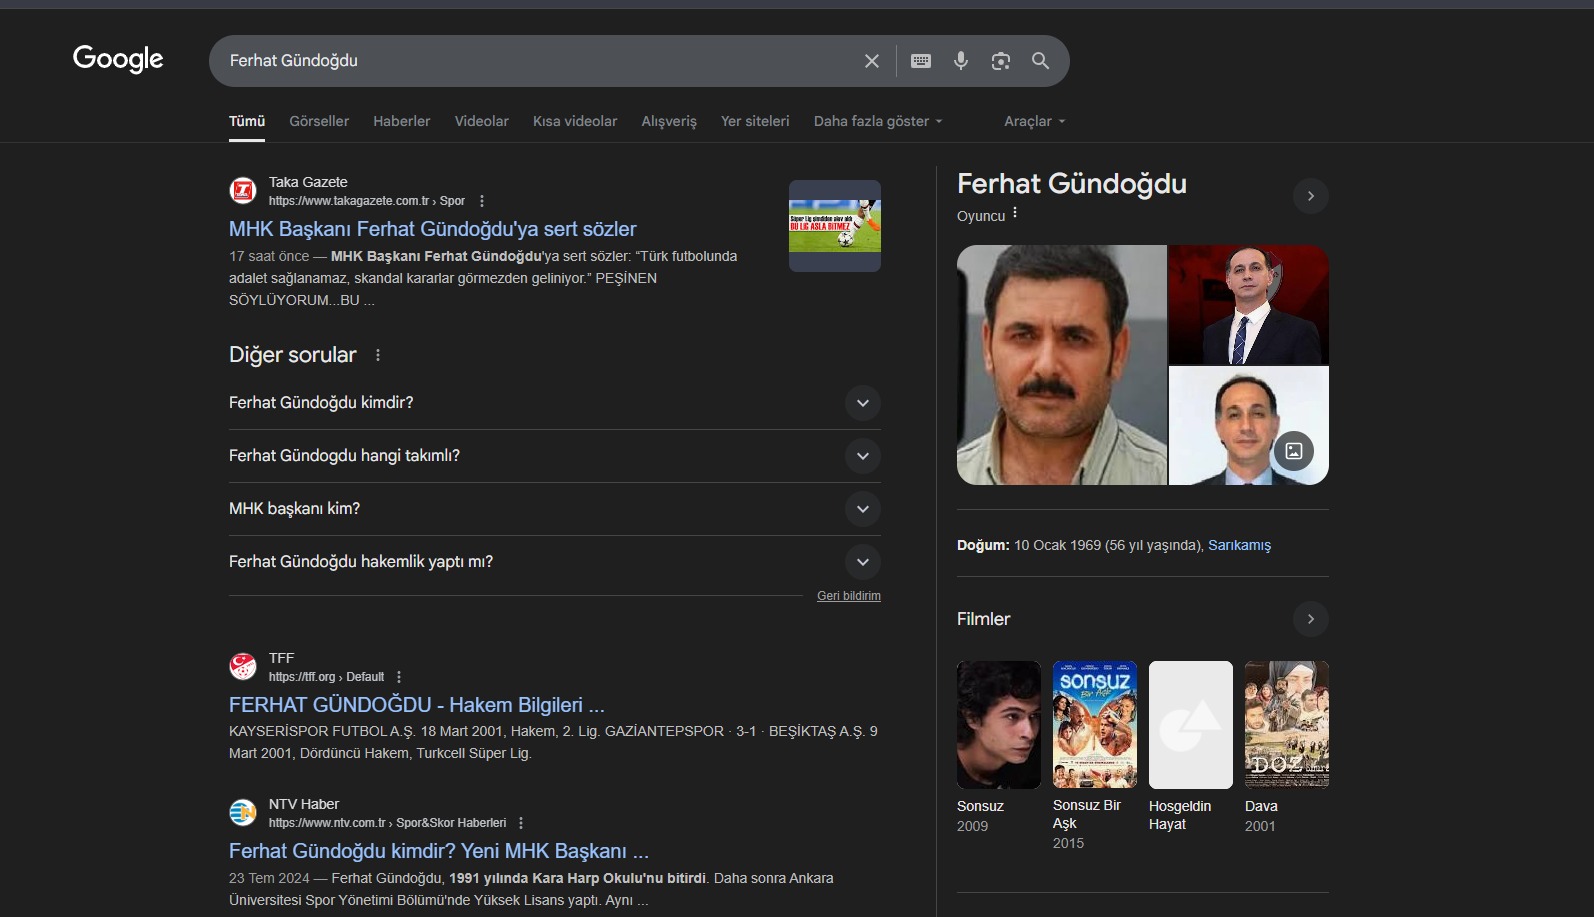Click the Geri bildirim link
This screenshot has width=1594, height=917.
[849, 596]
